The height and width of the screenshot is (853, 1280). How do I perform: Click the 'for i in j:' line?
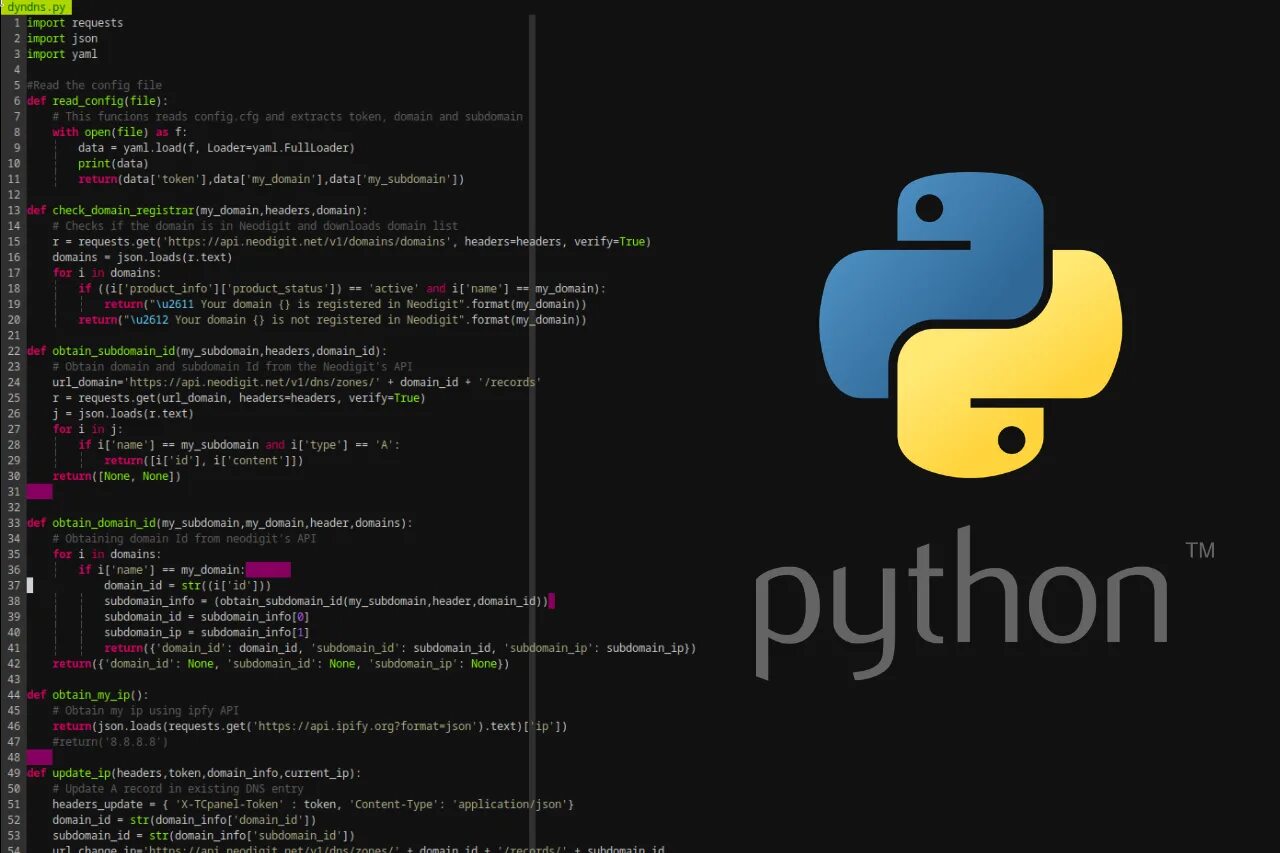pos(88,429)
